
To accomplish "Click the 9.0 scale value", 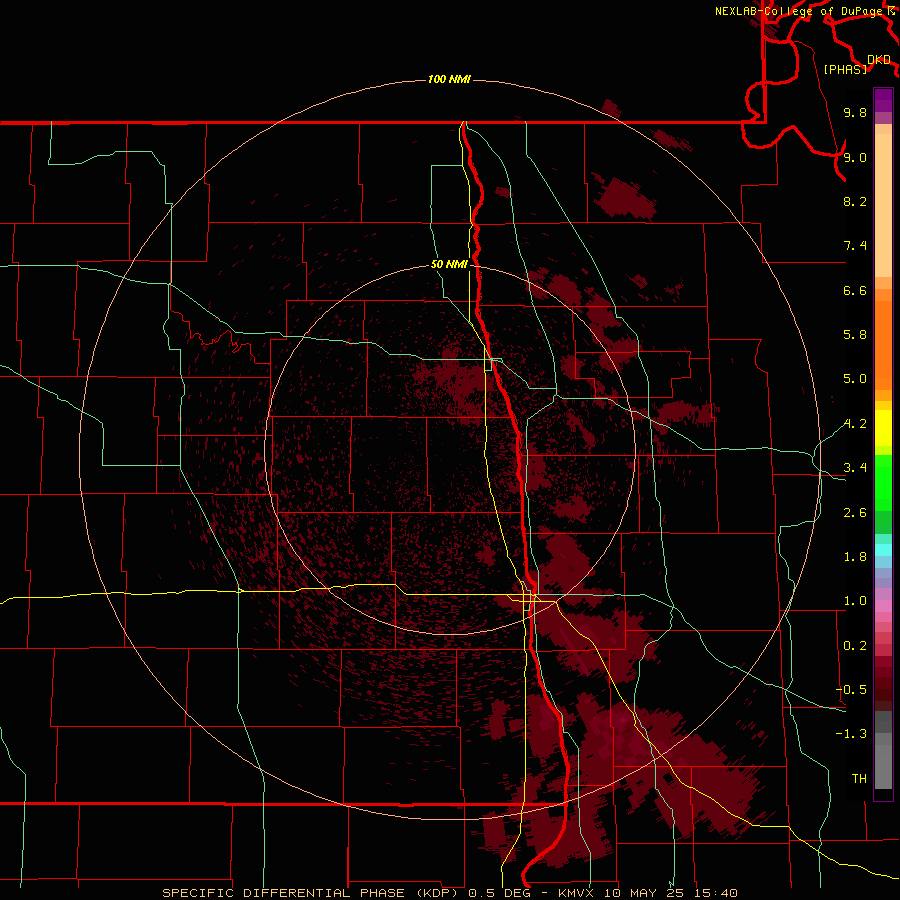I will click(x=855, y=157).
